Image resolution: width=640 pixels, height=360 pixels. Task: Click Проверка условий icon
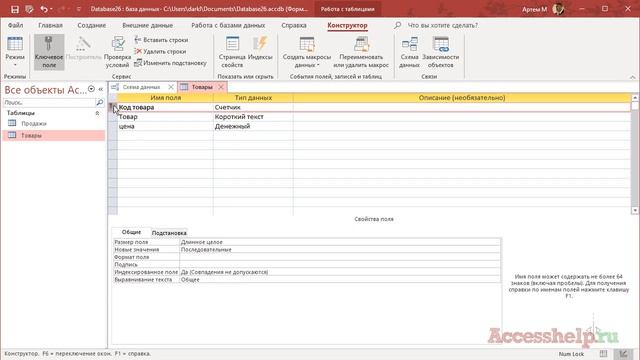[x=118, y=52]
